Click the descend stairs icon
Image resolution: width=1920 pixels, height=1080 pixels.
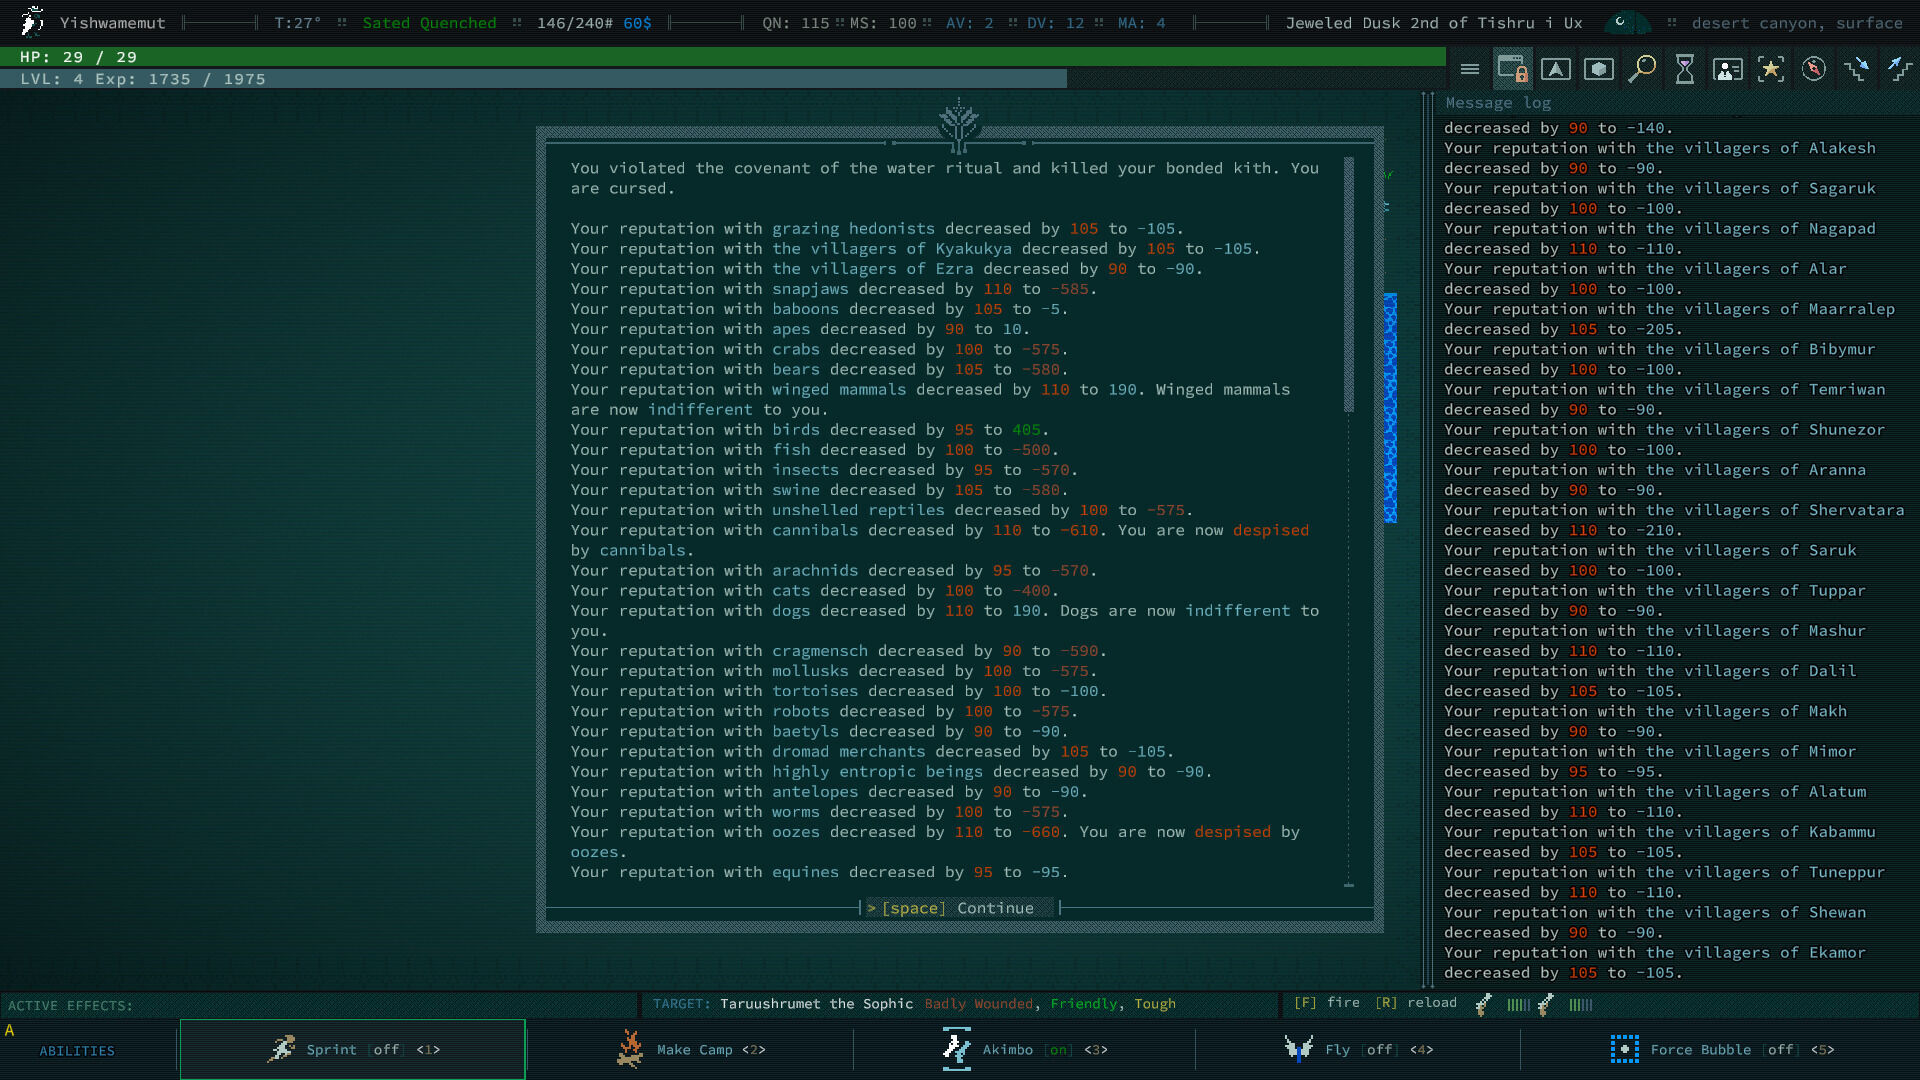pos(1857,69)
